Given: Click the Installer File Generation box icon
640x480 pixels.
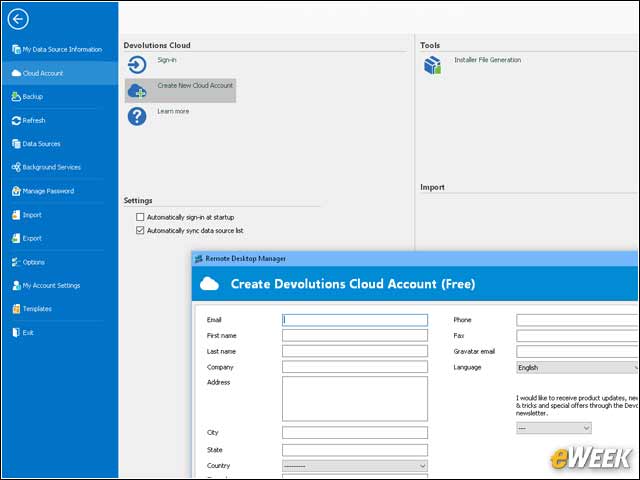Looking at the screenshot, I should (432, 65).
